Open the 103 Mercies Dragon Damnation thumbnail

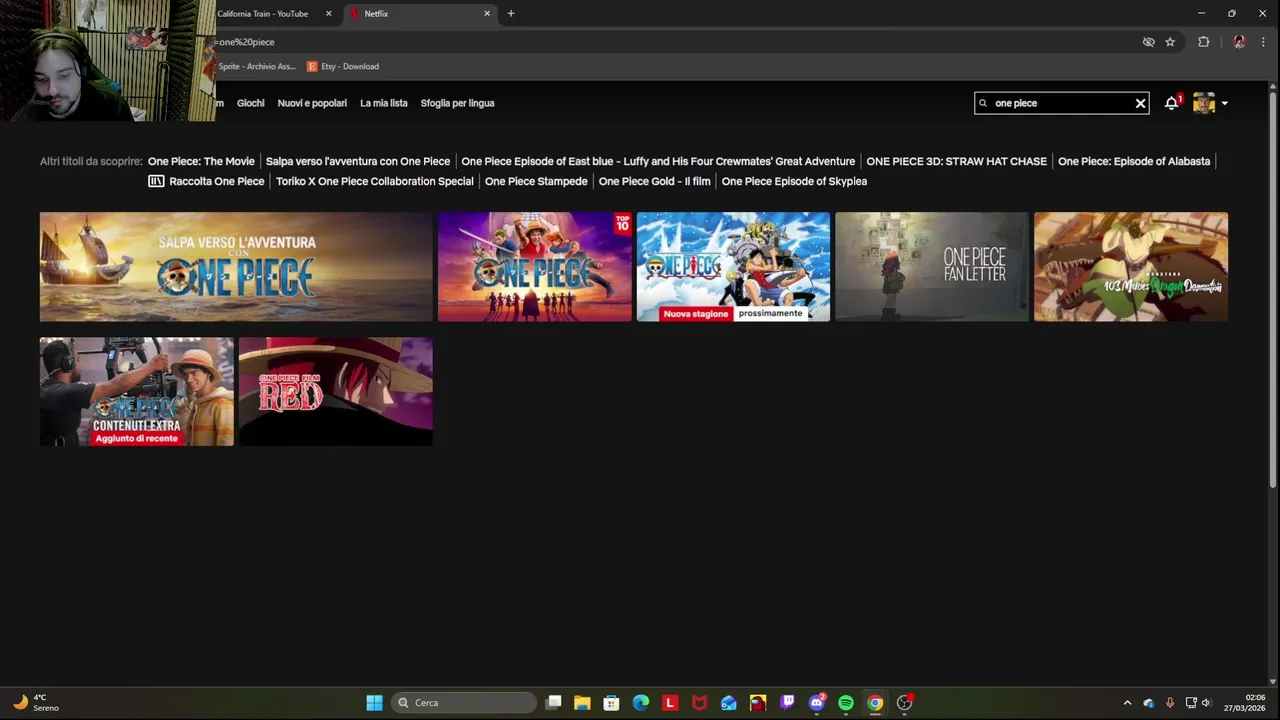pos(1131,267)
